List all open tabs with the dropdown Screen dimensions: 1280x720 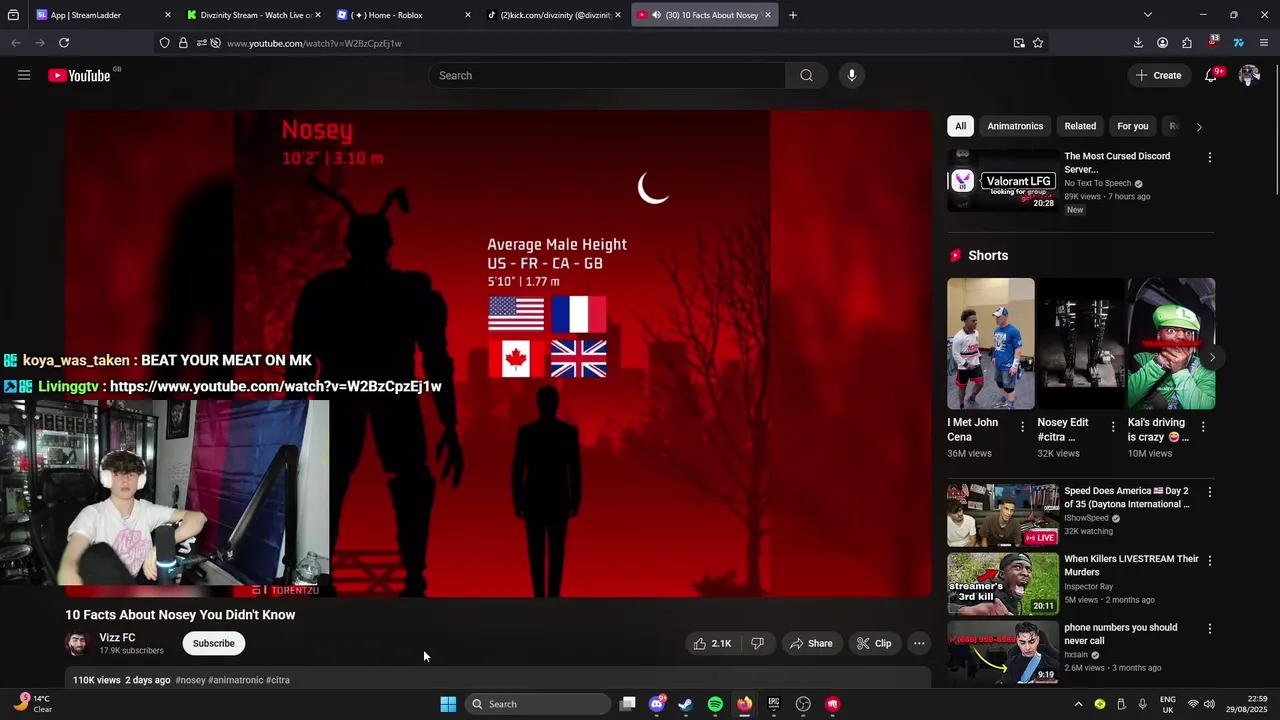point(1147,15)
